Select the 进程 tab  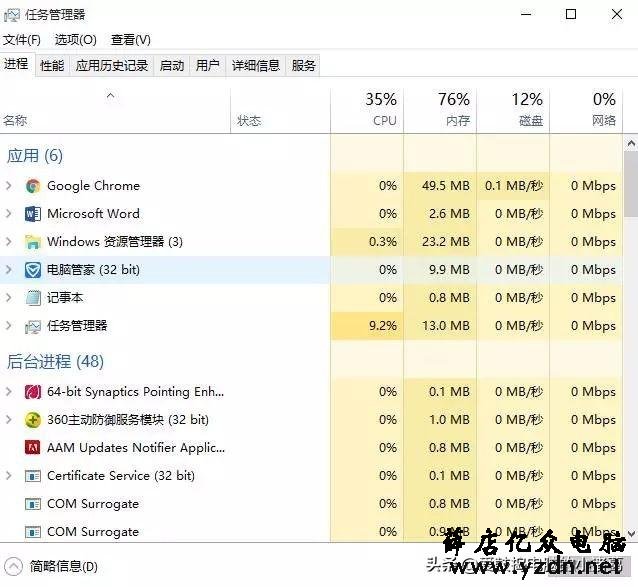(16, 64)
